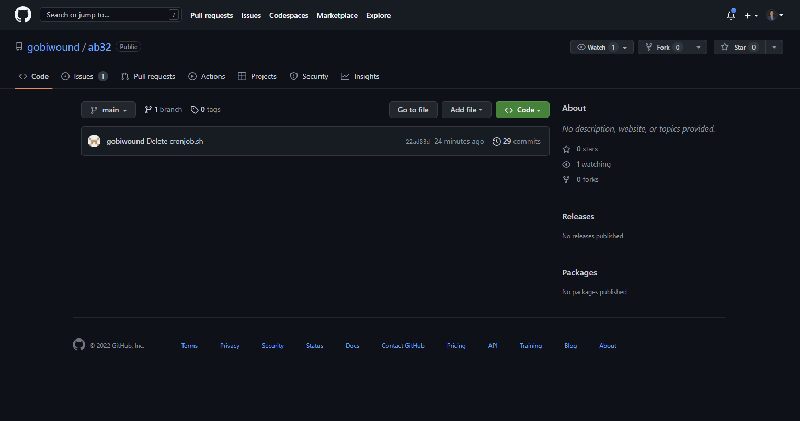
Task: Open the GitHub homepage logo
Action: tap(22, 15)
